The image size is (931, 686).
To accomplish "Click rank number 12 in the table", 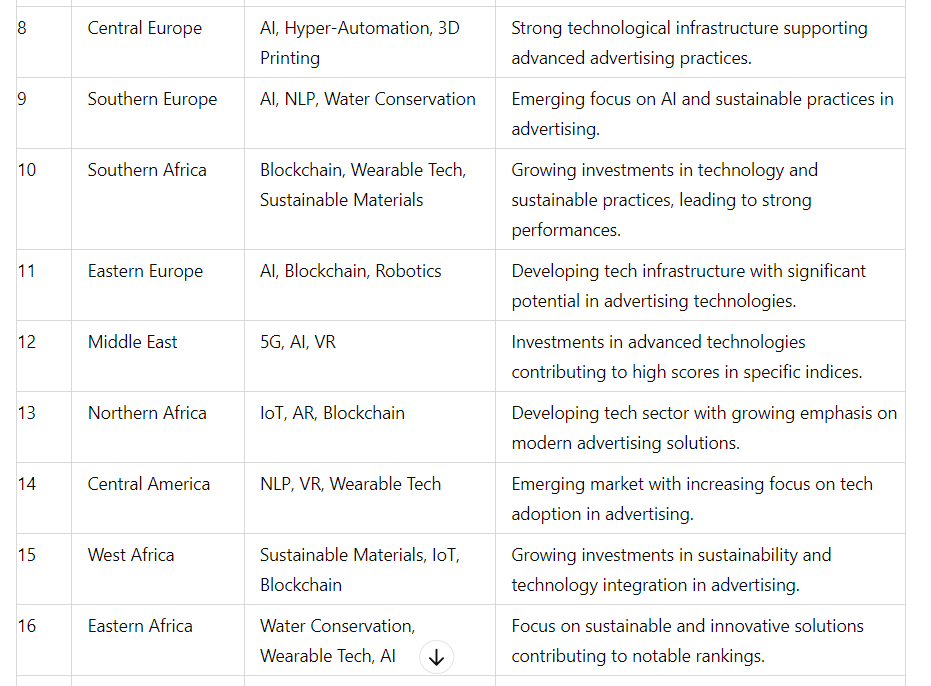I will point(27,342).
